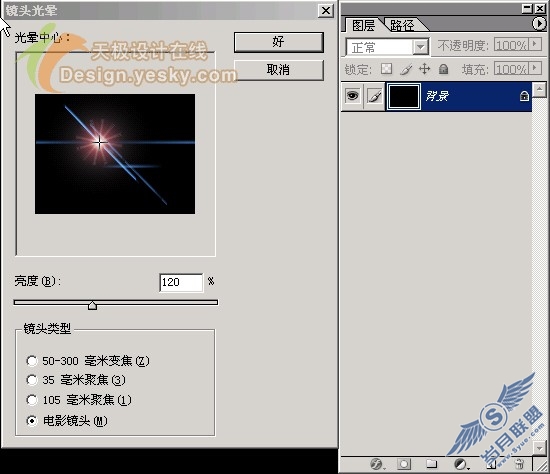The image size is (550, 474).
Task: Click the 亮度 brightness slider handle
Action: (x=92, y=305)
